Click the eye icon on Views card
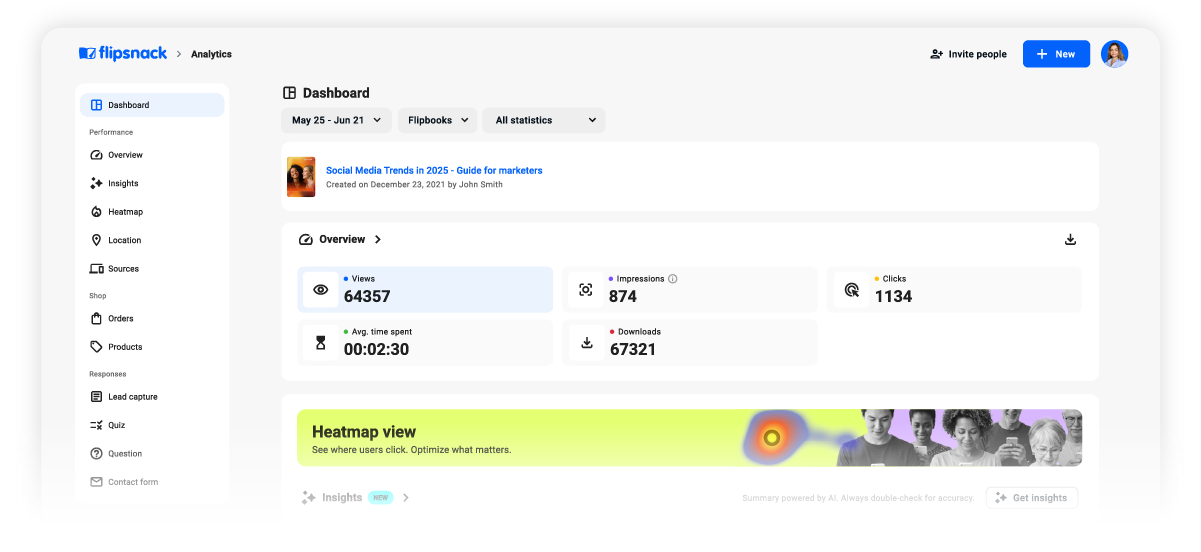Screen dimensions: 1201x552 point(321,290)
